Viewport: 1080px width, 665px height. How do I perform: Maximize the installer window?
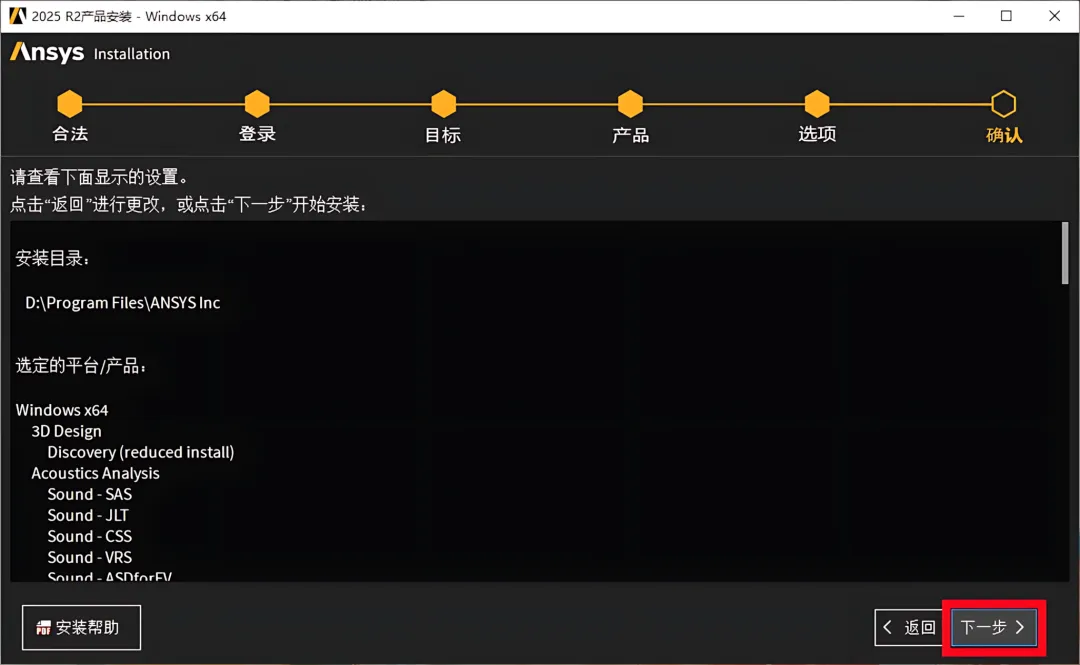[x=1006, y=16]
